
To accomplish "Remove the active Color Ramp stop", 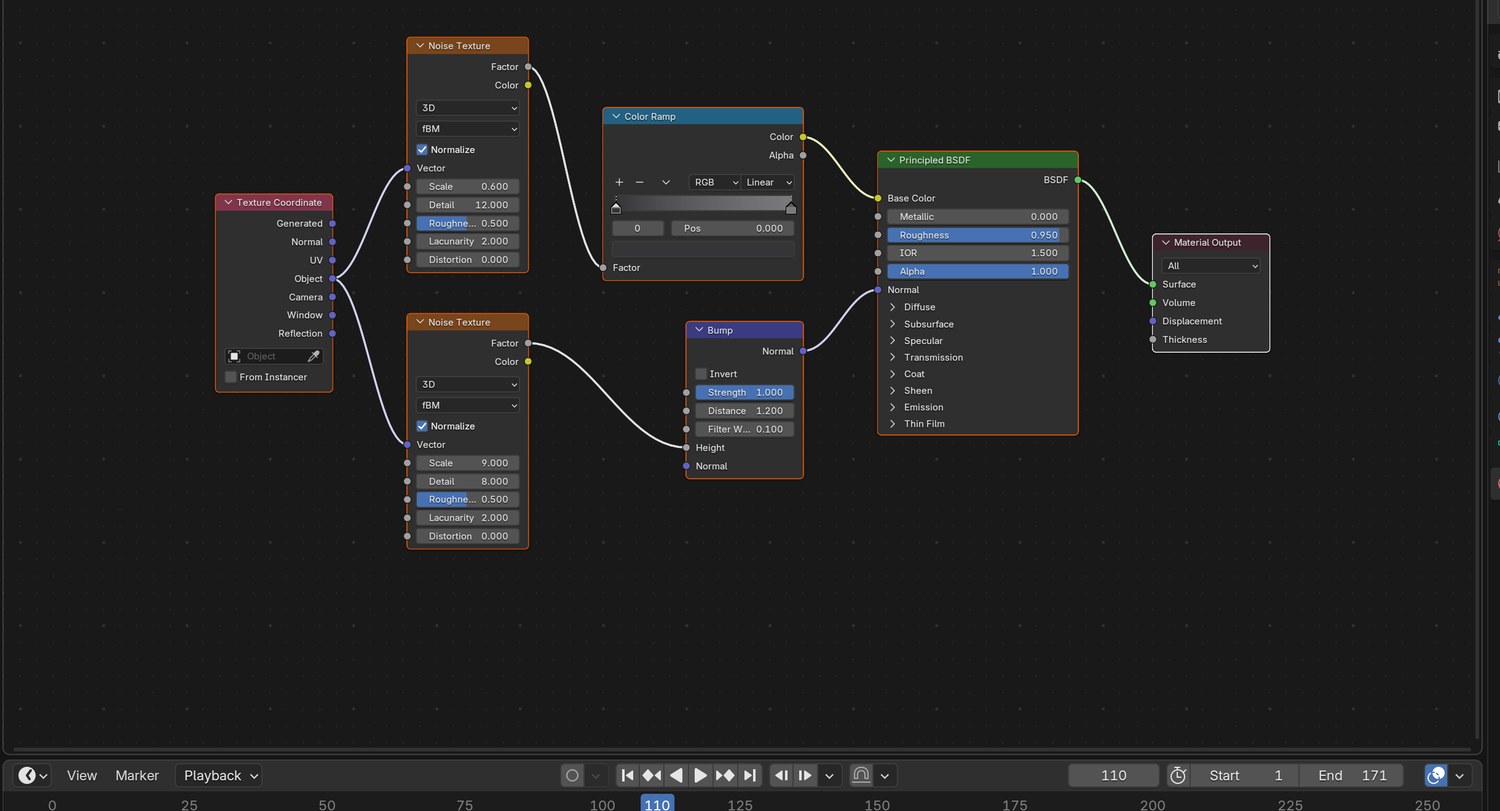I will coord(640,182).
